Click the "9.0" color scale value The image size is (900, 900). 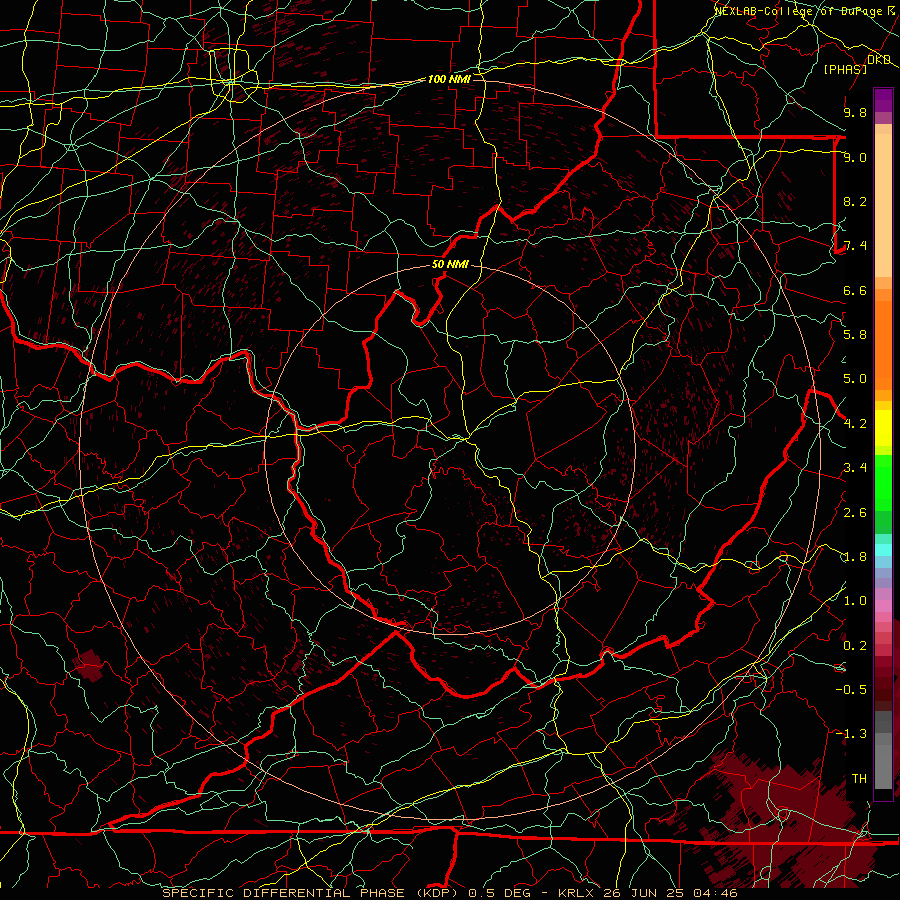click(x=855, y=157)
